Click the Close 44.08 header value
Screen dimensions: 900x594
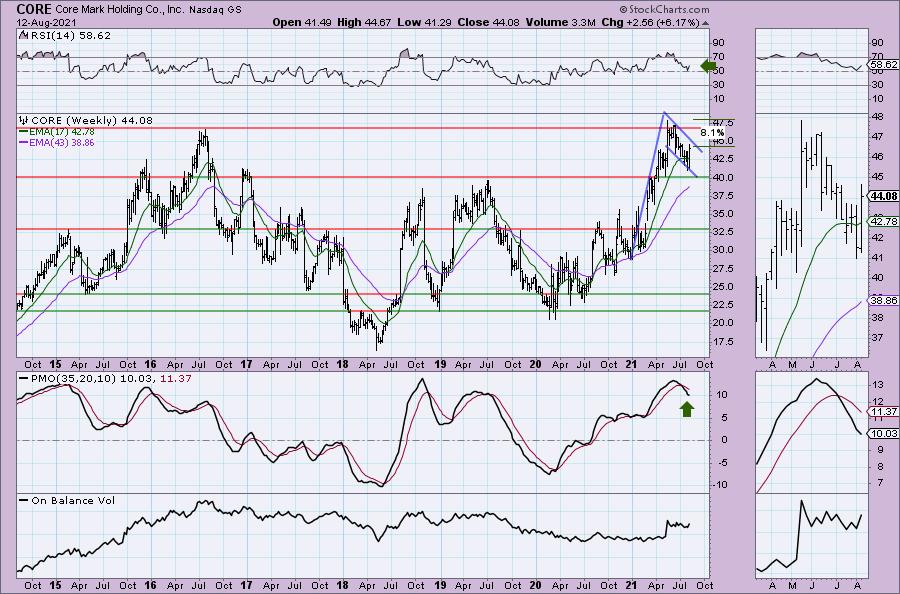489,22
